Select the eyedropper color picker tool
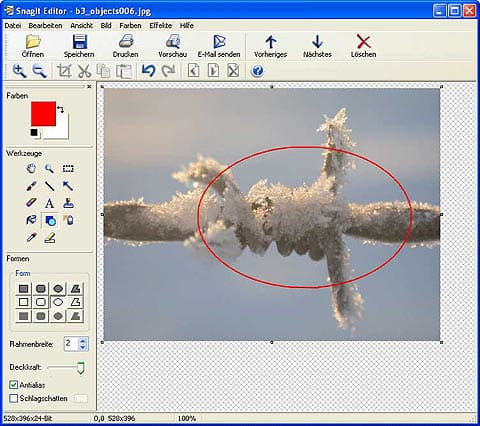This screenshot has height=426, width=480. 31,237
